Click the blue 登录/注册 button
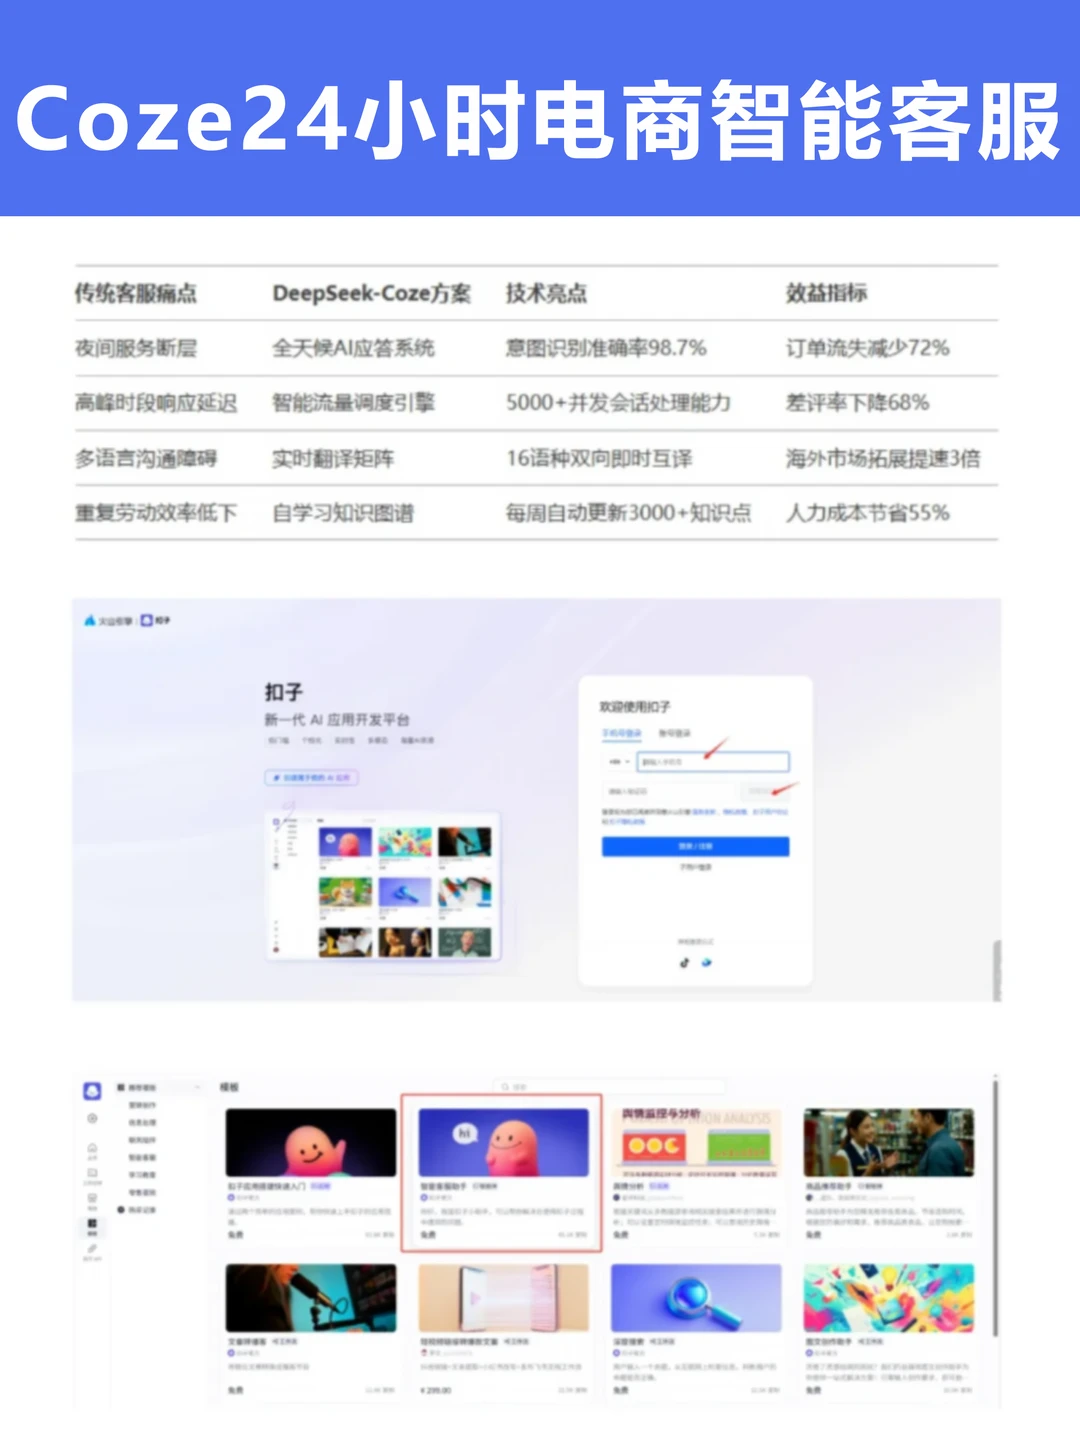 (695, 847)
